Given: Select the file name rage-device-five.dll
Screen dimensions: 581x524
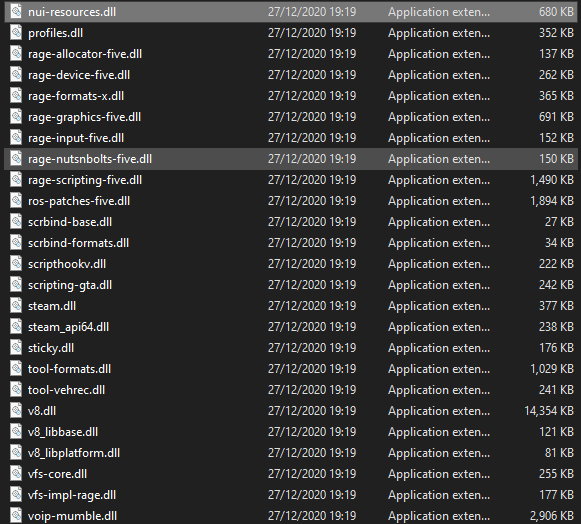Looking at the screenshot, I should [x=79, y=75].
